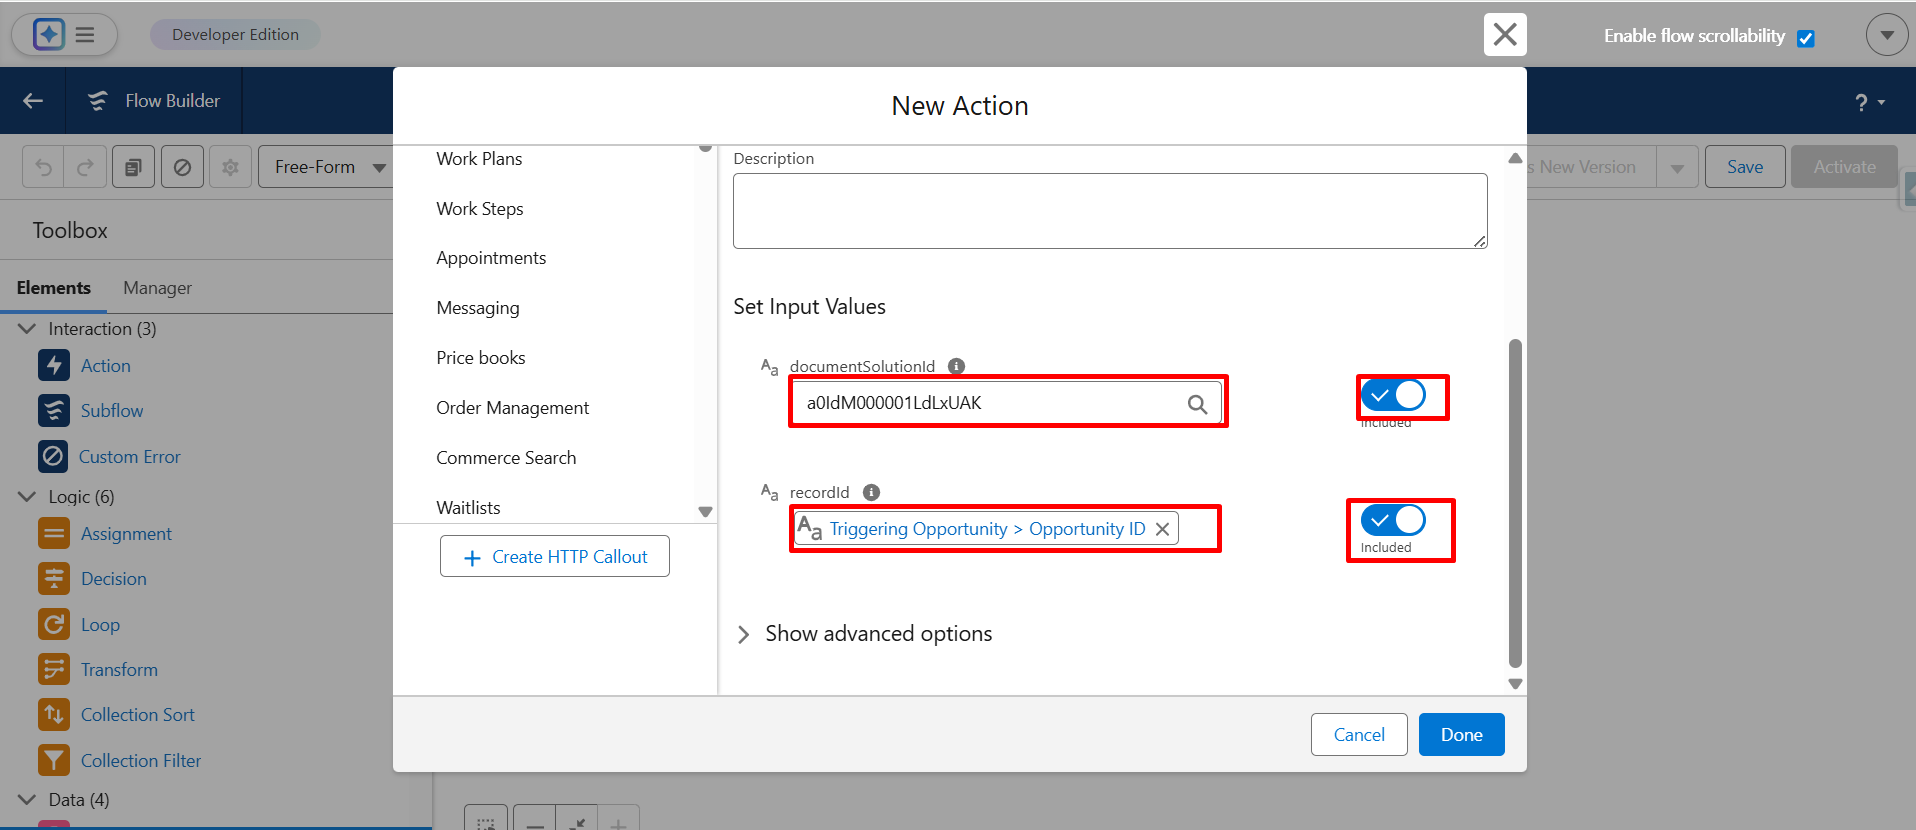The width and height of the screenshot is (1916, 830).
Task: Click the Collection Filter funnel icon
Action: coord(54,760)
